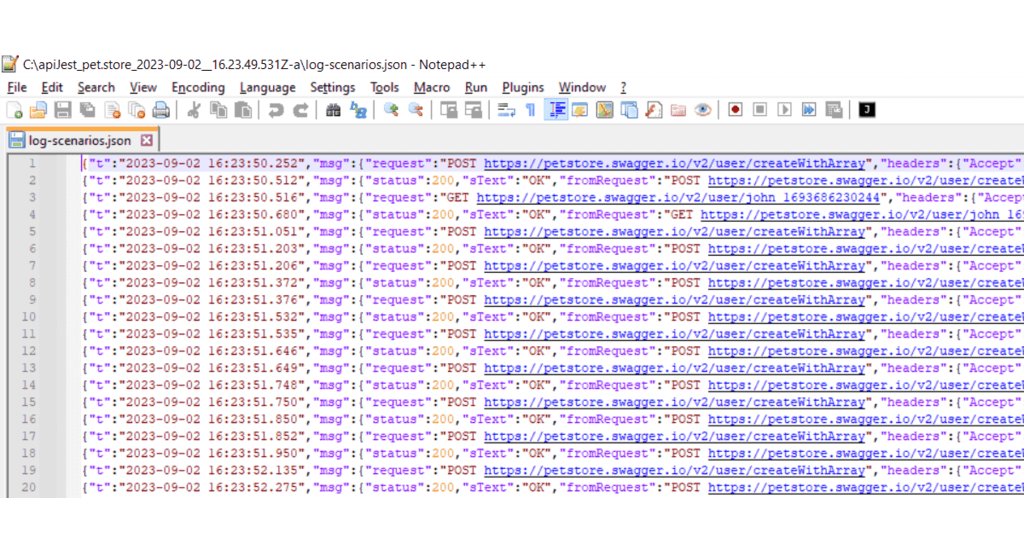The width and height of the screenshot is (1024, 550).
Task: Print the document with the printer icon
Action: click(161, 110)
